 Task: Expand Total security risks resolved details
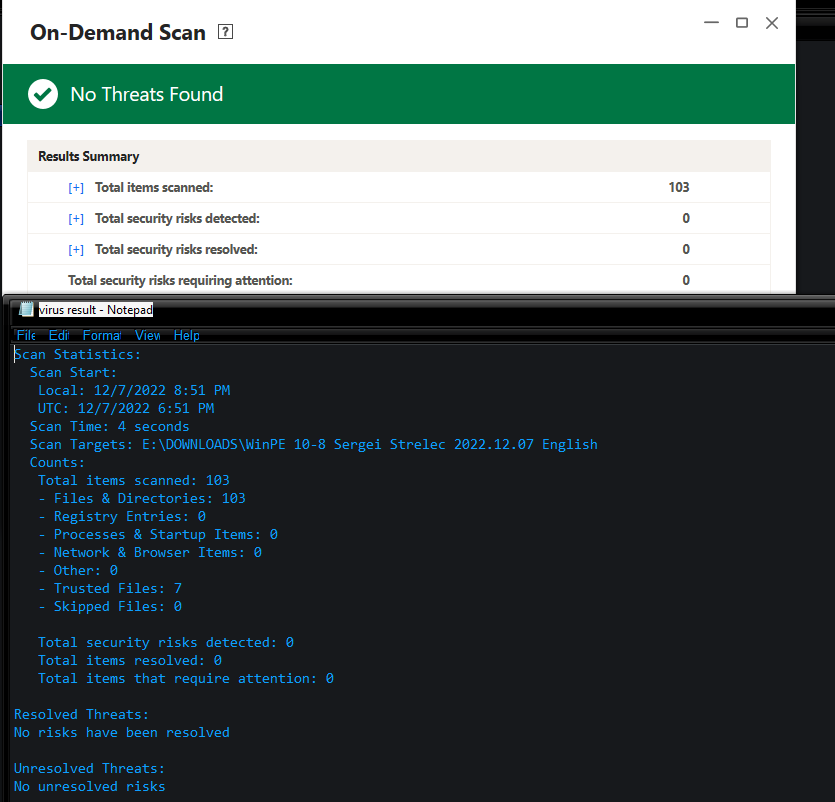click(x=76, y=249)
